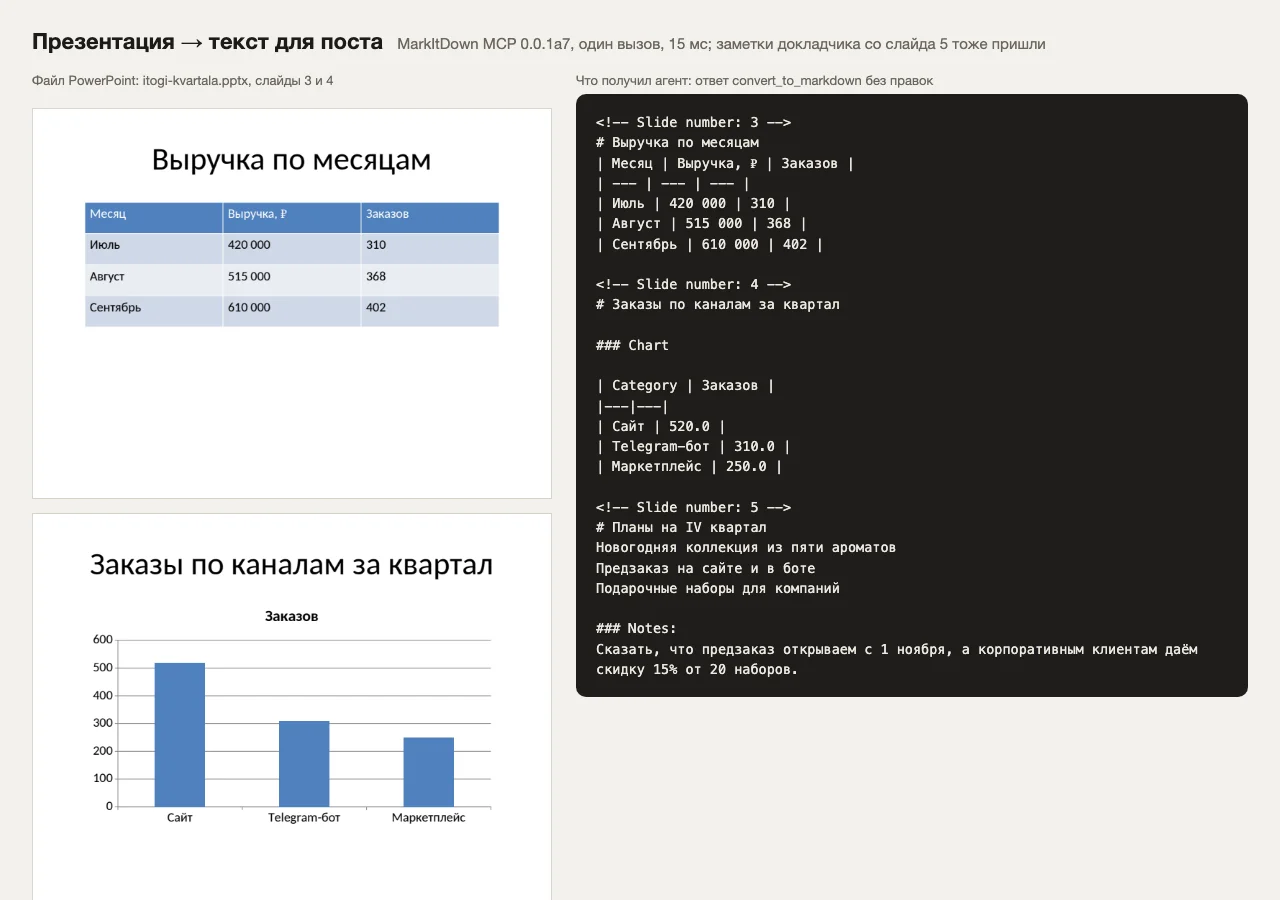The width and height of the screenshot is (1280, 900).
Task: Click the chart title "Заказов" above the bars
Action: 291,616
